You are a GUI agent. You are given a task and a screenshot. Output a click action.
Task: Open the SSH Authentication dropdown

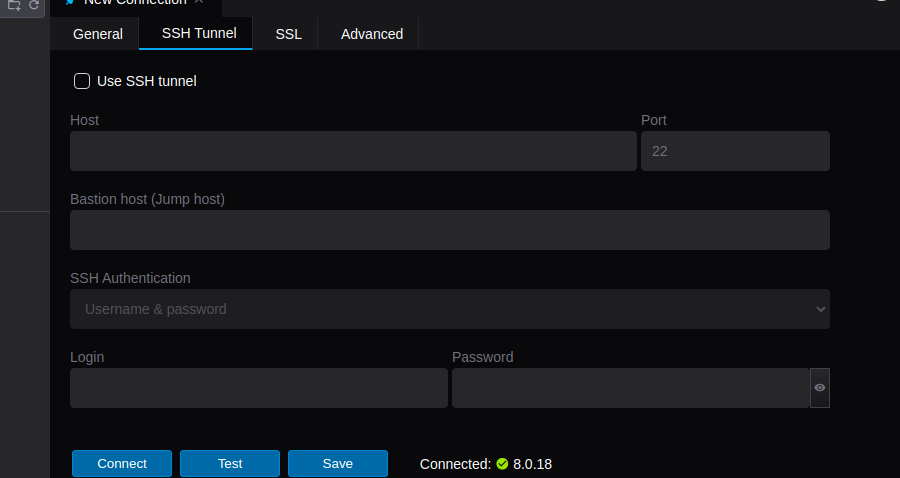(x=449, y=309)
